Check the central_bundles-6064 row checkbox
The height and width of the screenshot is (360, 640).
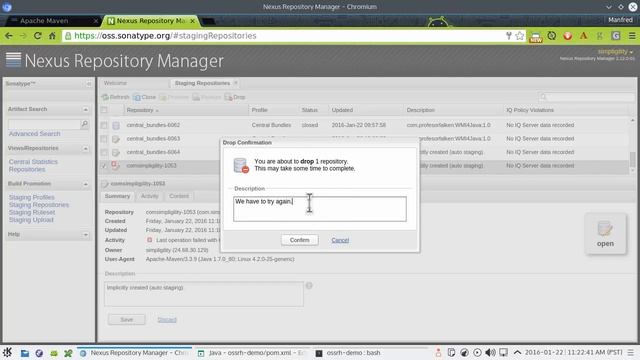click(104, 152)
